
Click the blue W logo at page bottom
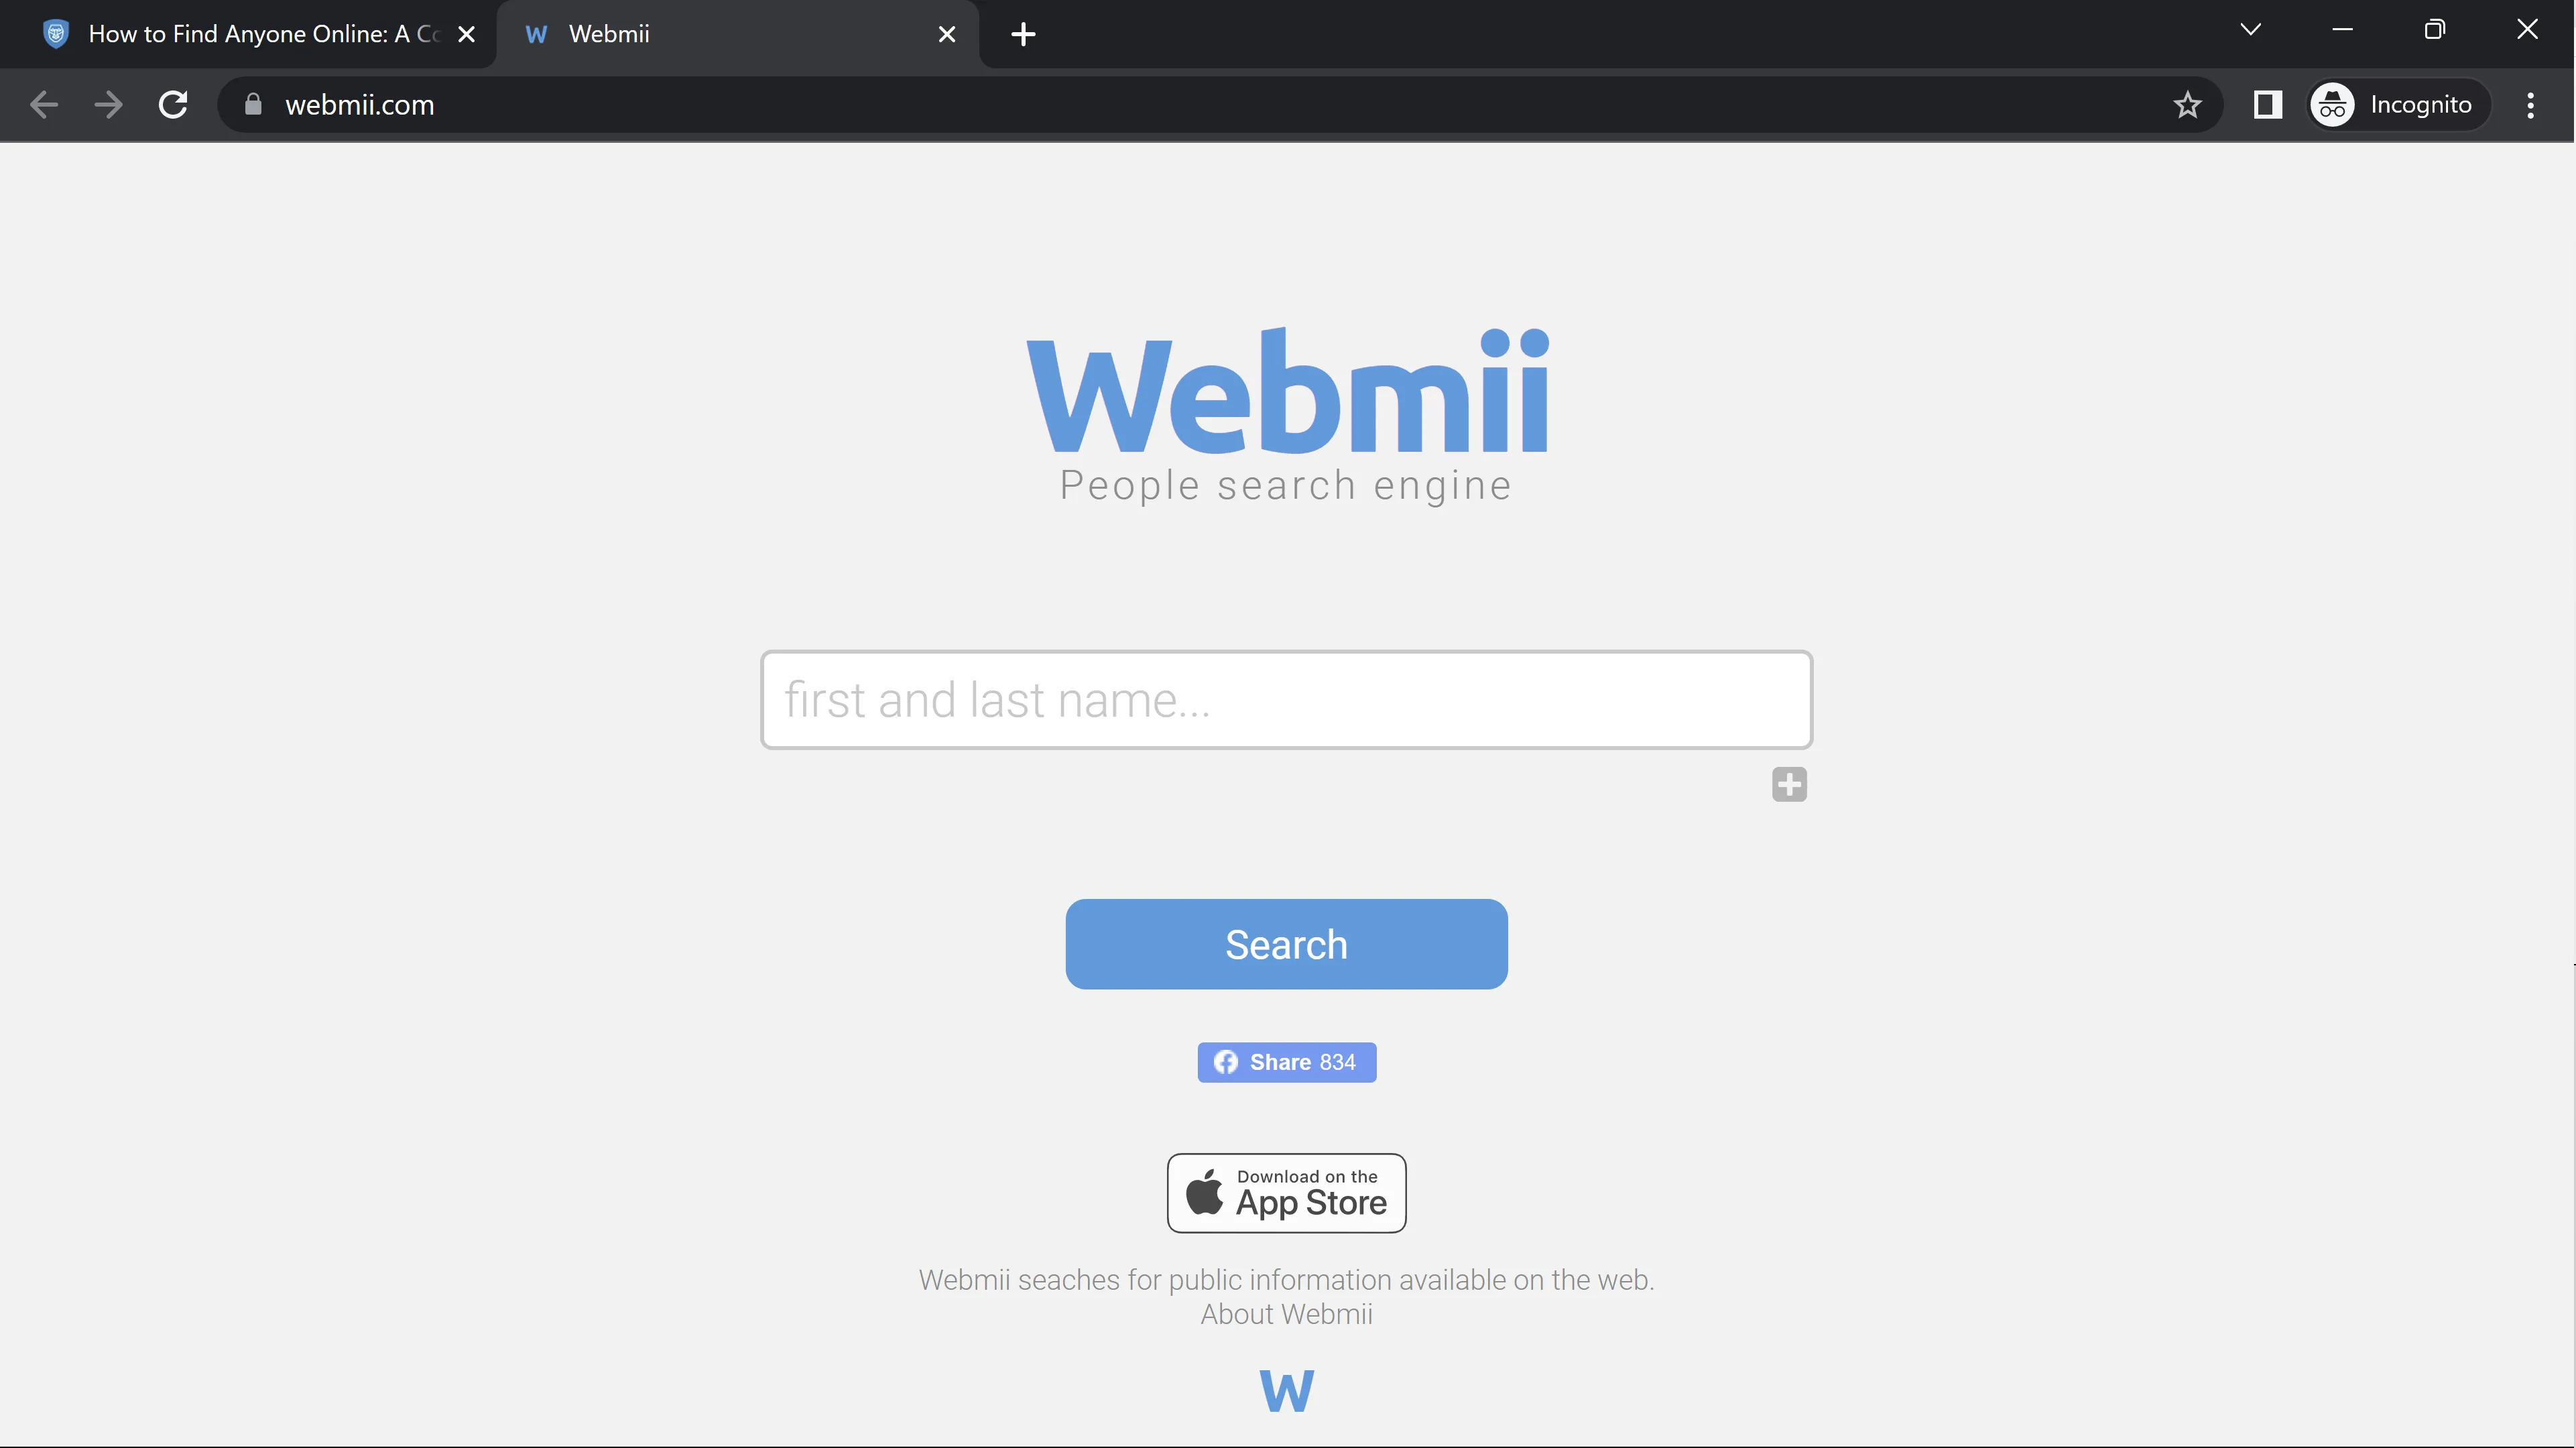pyautogui.click(x=1287, y=1391)
